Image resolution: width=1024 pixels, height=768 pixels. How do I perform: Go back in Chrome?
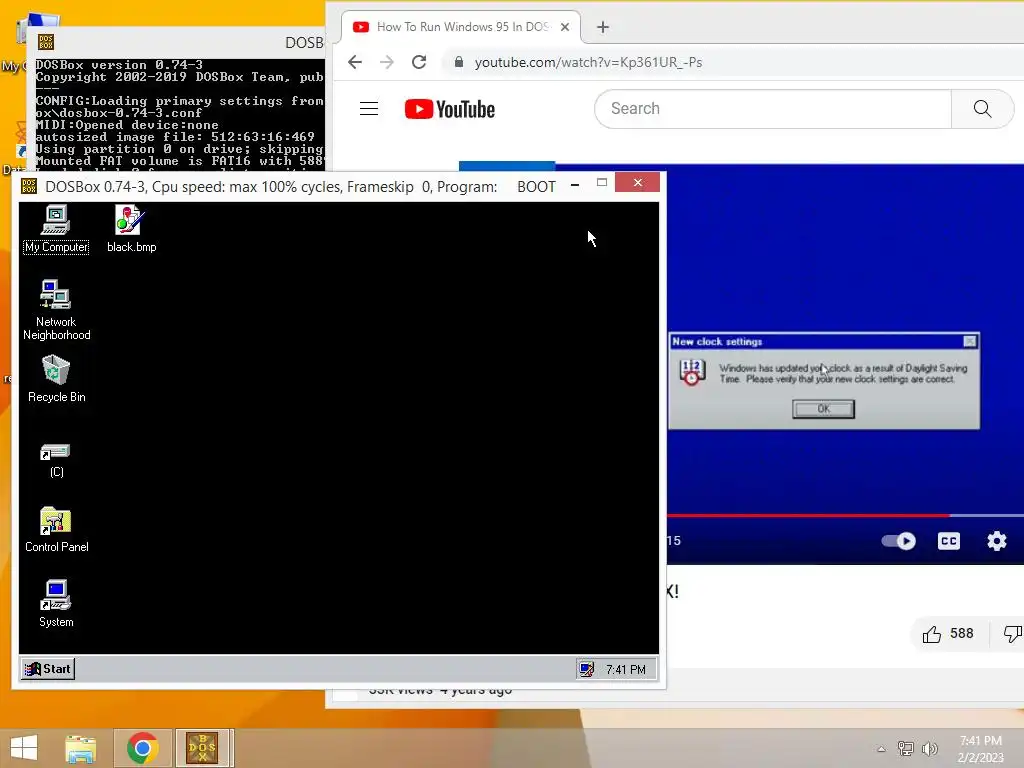click(355, 62)
